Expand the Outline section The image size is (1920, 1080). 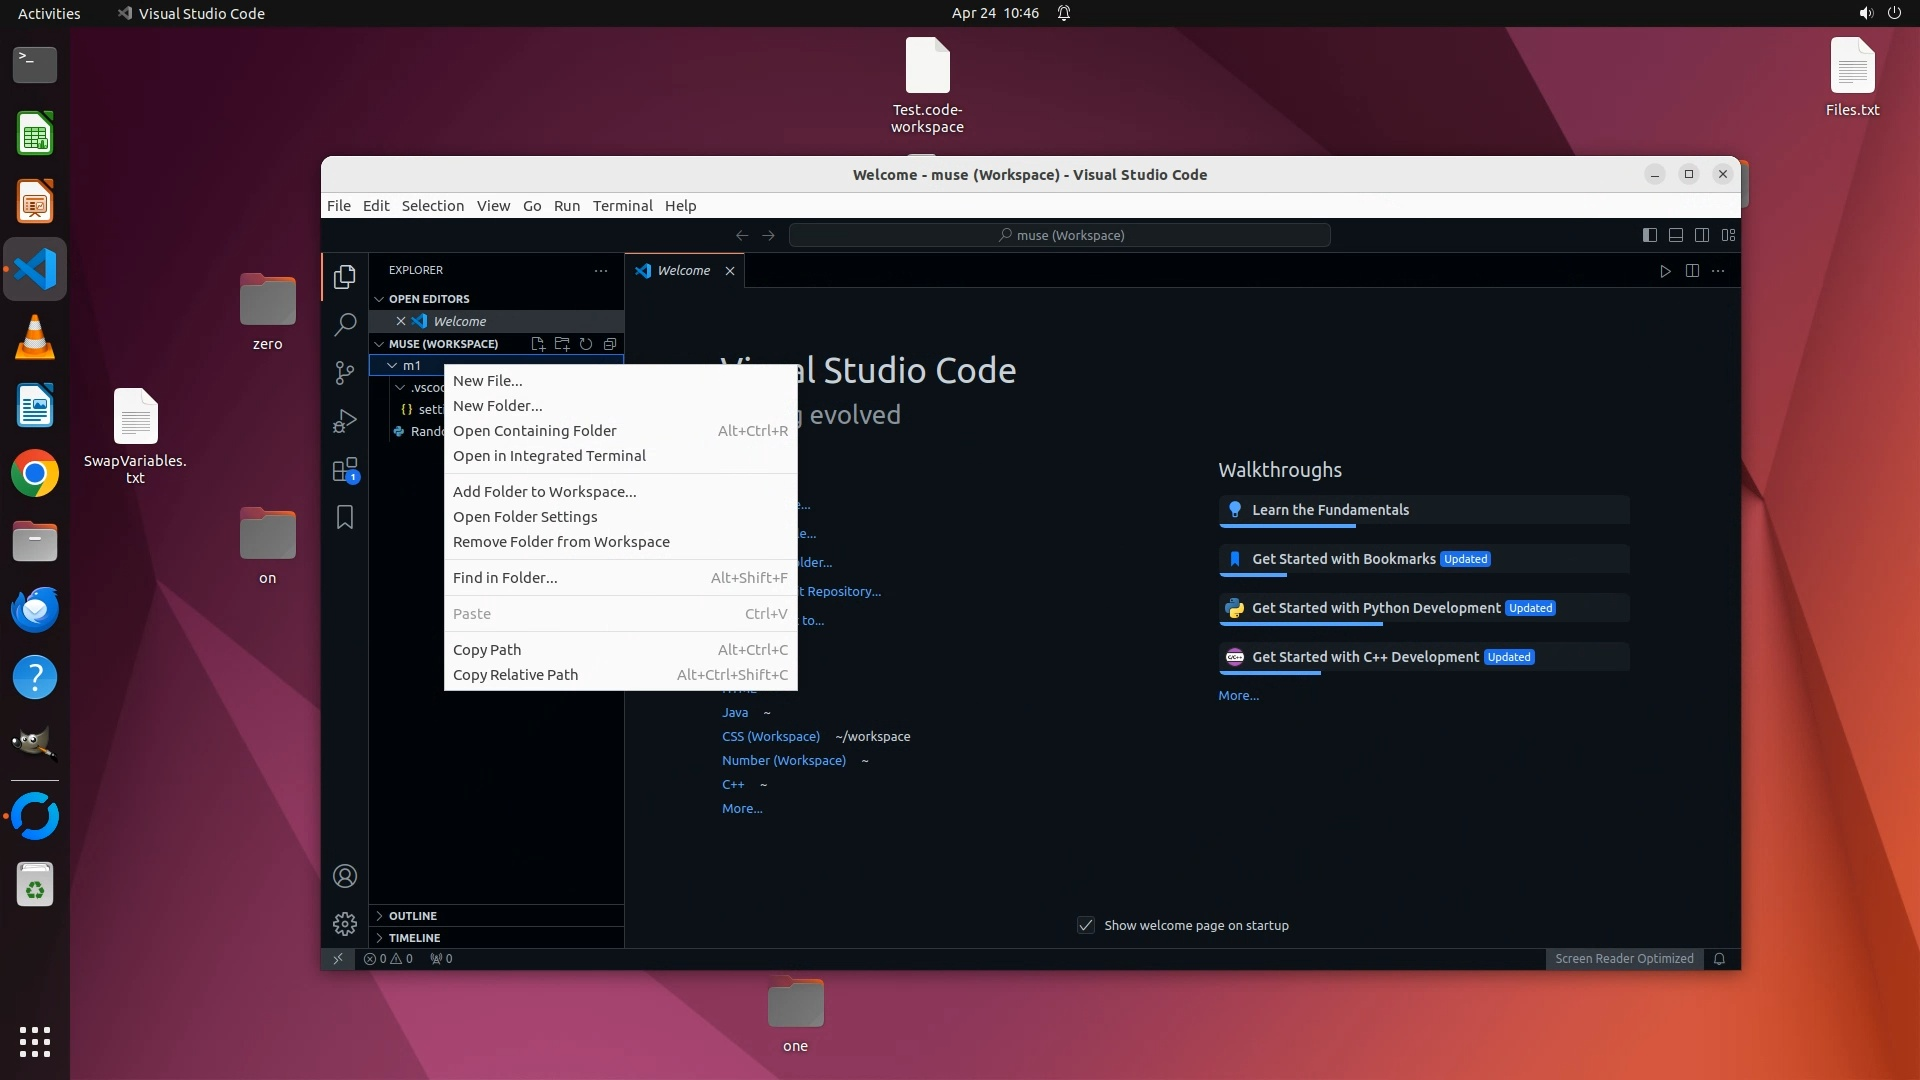(412, 916)
